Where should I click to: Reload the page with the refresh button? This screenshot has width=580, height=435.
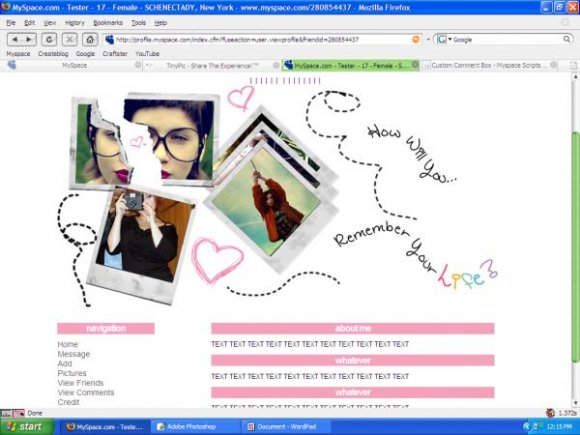point(49,39)
